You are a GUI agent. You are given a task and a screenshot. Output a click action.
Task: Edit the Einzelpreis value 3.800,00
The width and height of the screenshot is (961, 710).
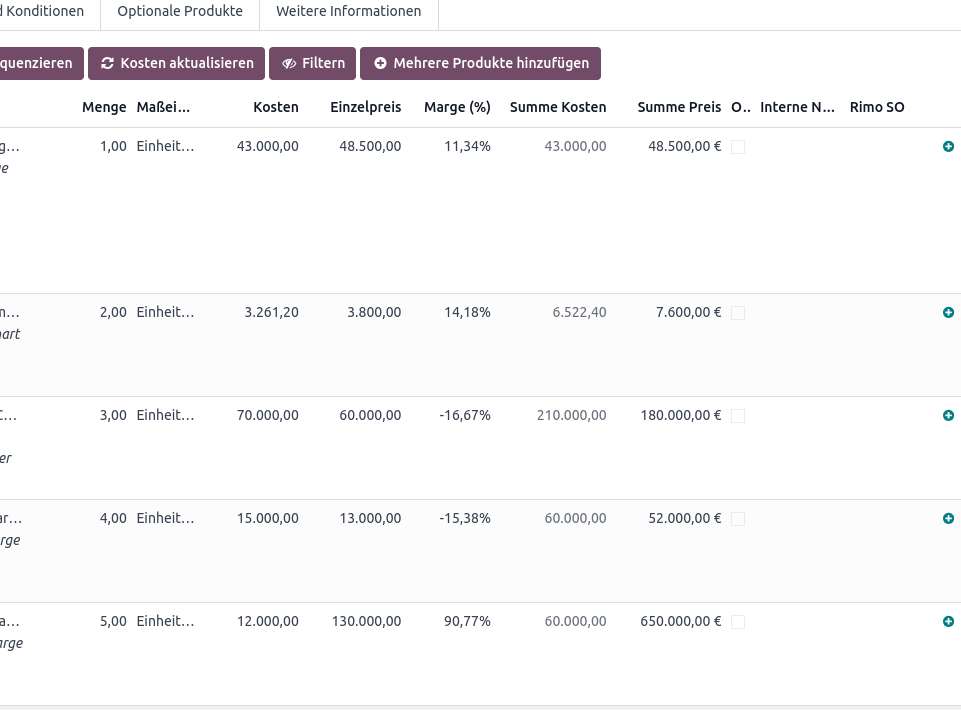pos(374,312)
